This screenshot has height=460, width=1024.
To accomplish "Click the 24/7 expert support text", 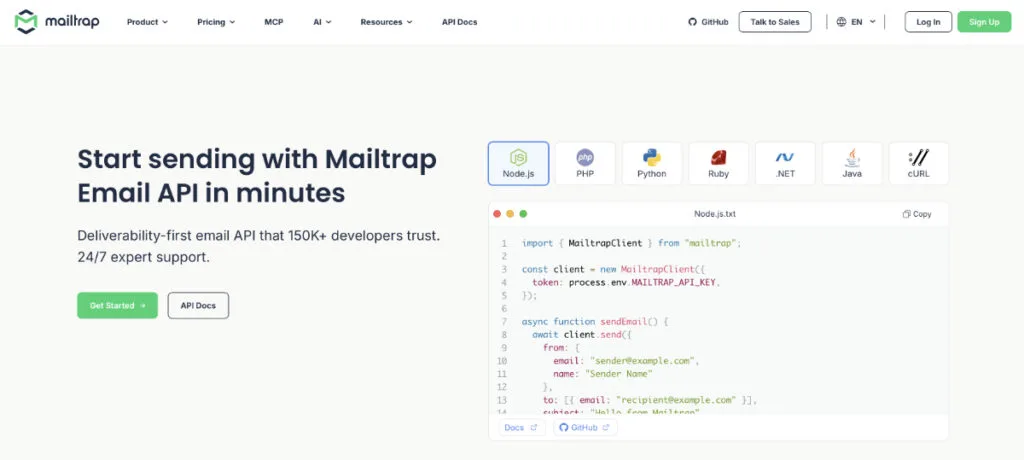I will 144,257.
